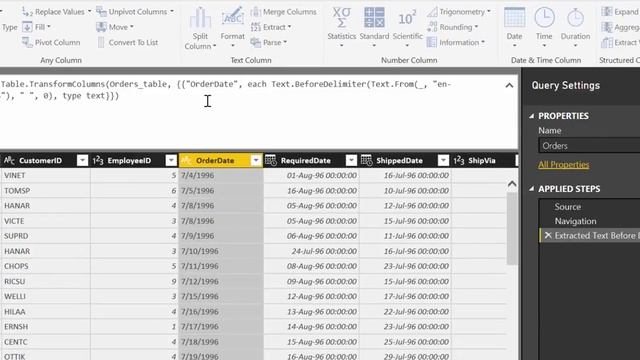Click ShippedDate datetime type icon
Image resolution: width=640 pixels, height=360 pixels.
(x=367, y=160)
